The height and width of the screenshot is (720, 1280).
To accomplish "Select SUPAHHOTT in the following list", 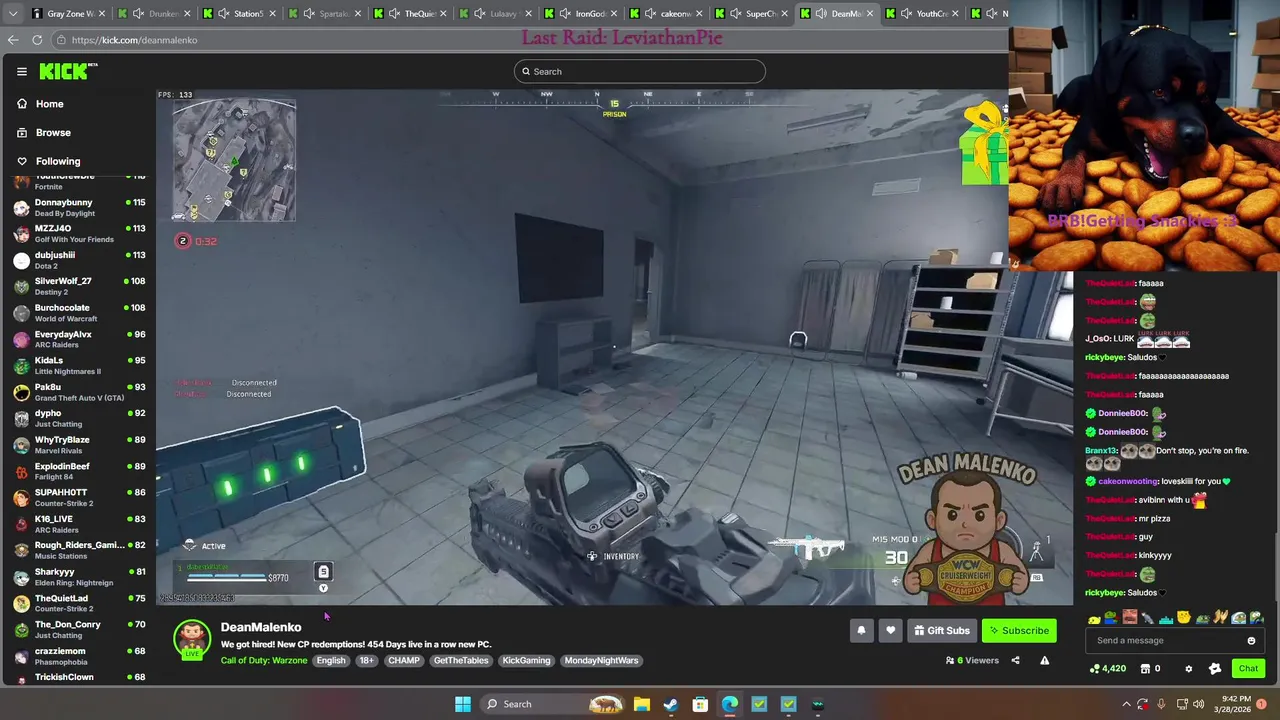I will tap(78, 497).
